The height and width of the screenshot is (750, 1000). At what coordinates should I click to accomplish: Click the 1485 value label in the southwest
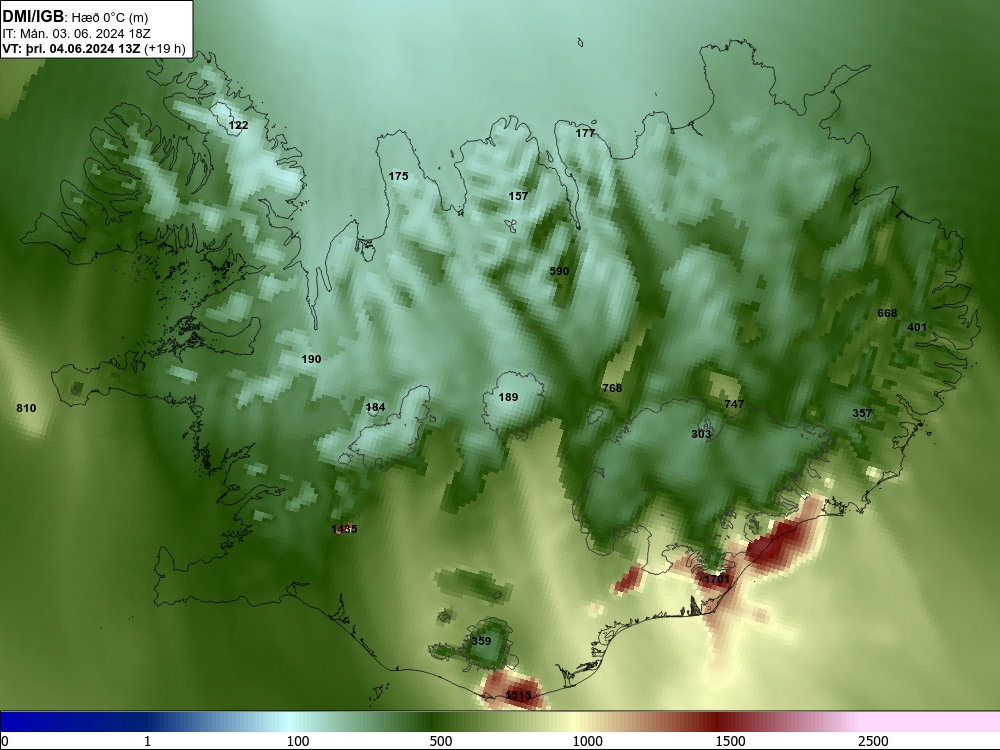click(344, 529)
